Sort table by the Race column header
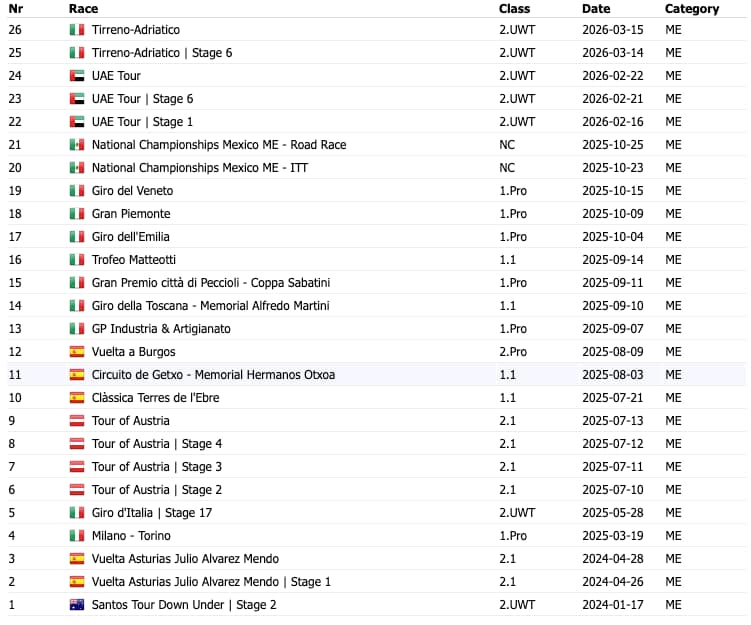Image resolution: width=751 pixels, height=625 pixels. tap(83, 9)
